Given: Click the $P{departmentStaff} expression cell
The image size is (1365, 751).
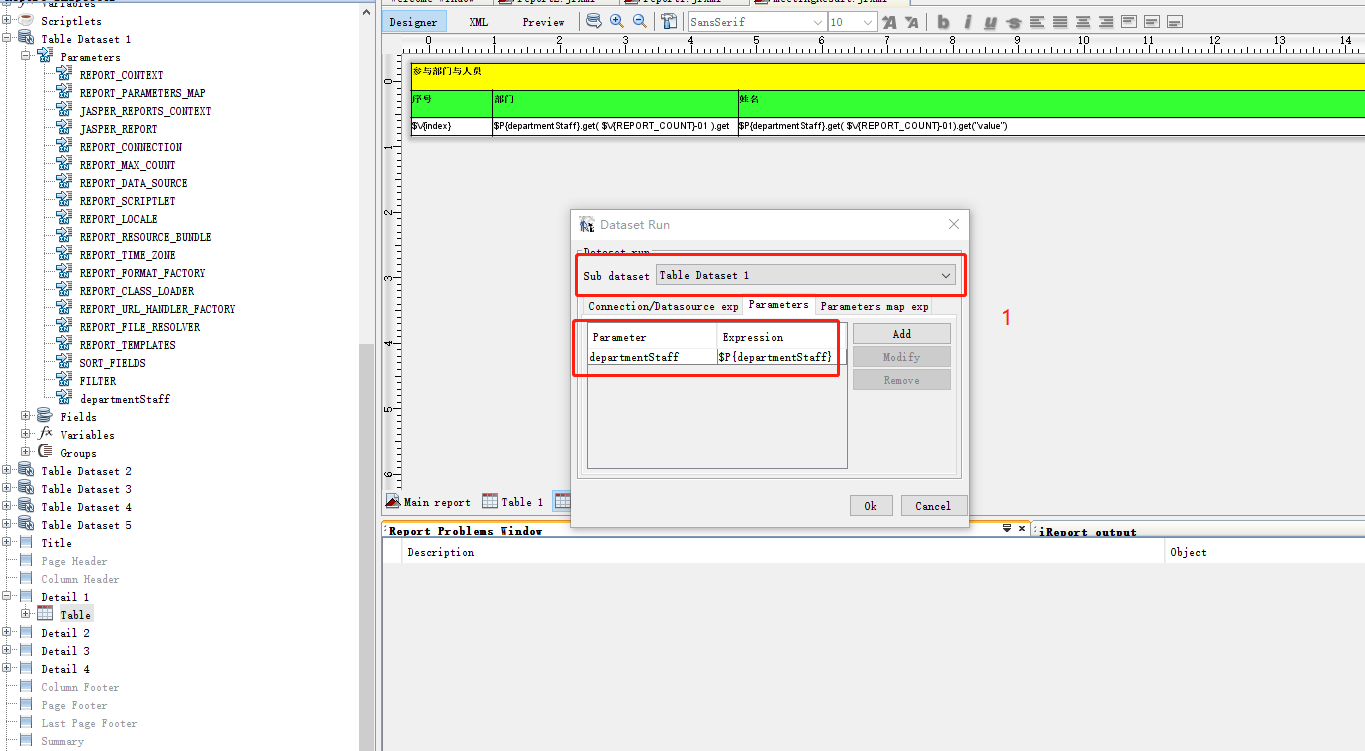Looking at the screenshot, I should (x=776, y=357).
